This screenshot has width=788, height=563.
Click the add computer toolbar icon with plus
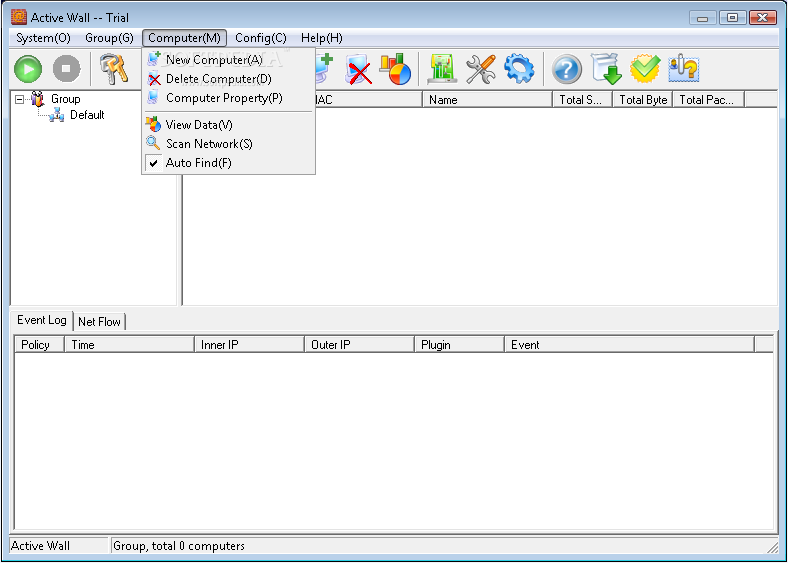coord(324,68)
